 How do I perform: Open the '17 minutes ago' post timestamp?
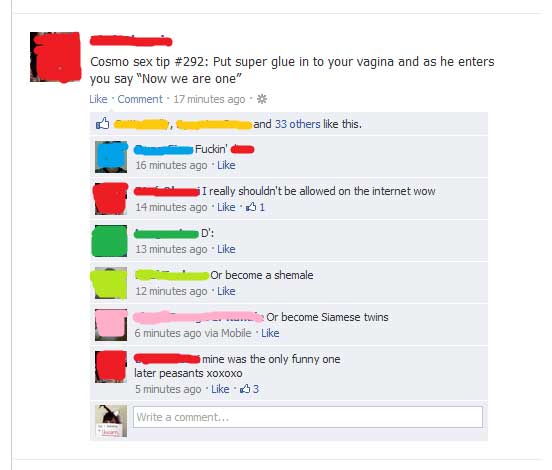point(209,99)
